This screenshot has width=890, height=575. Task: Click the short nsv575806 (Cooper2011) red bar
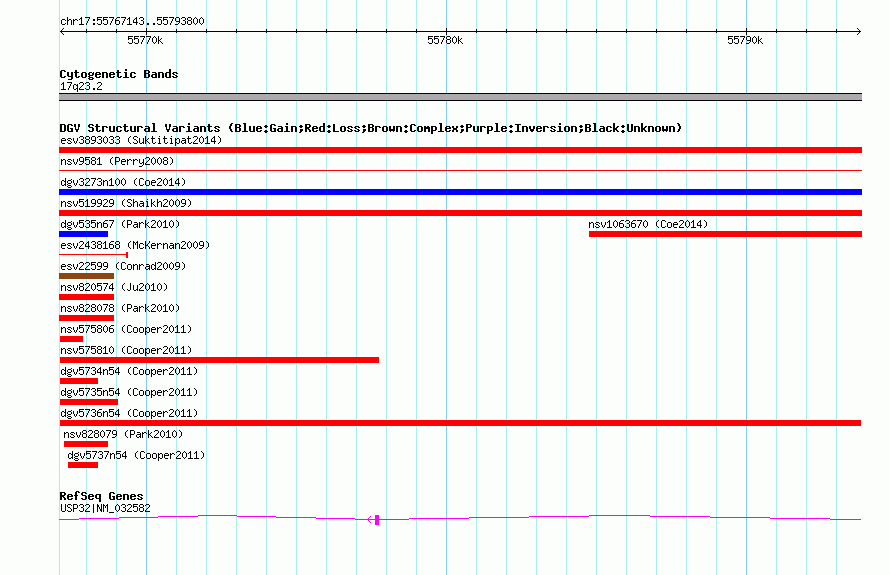tap(71, 339)
